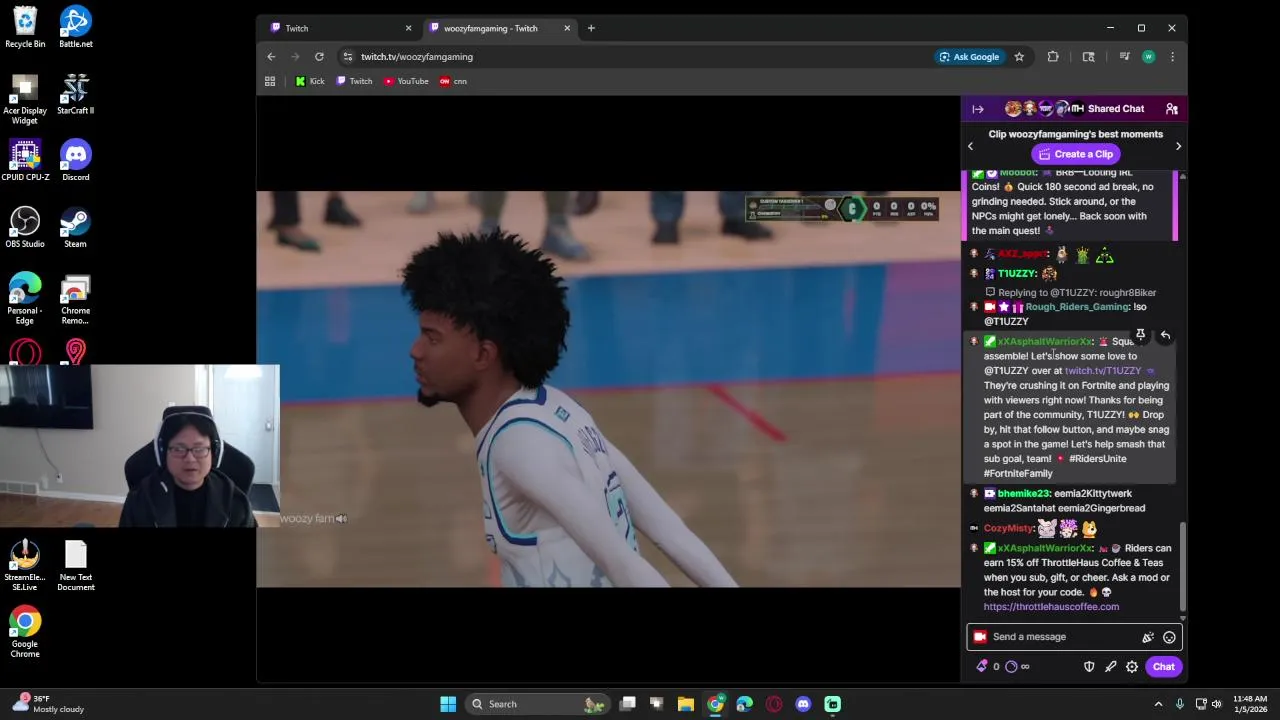
Task: View site information icon in address bar
Action: 347,57
